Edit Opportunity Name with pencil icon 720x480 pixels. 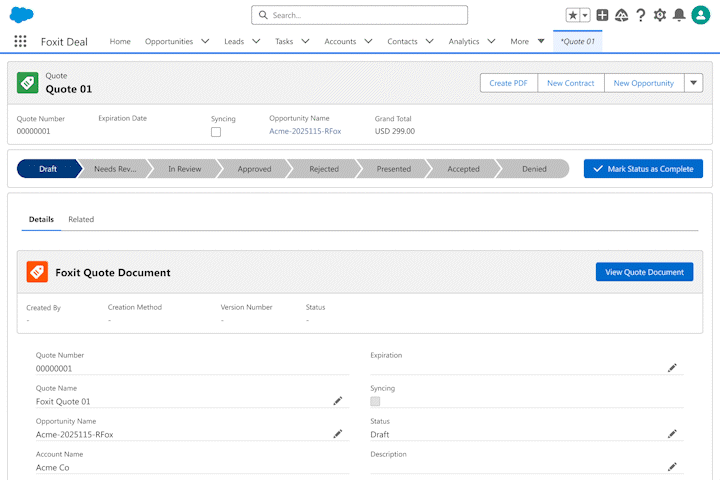[x=338, y=434]
